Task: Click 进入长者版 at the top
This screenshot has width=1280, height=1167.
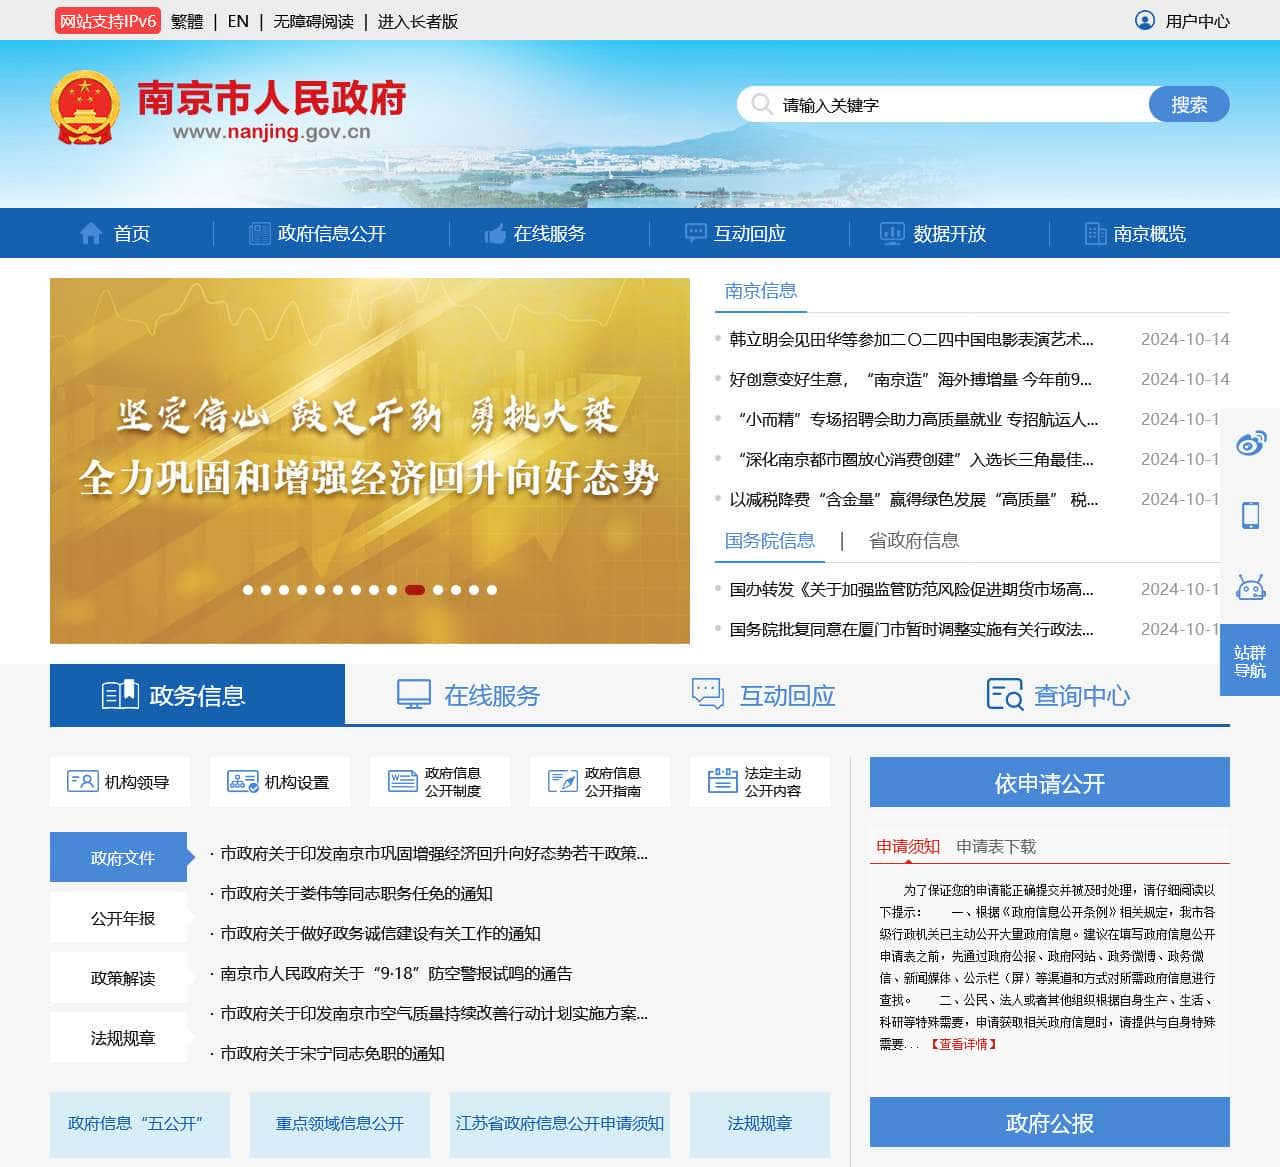Action: [x=417, y=20]
